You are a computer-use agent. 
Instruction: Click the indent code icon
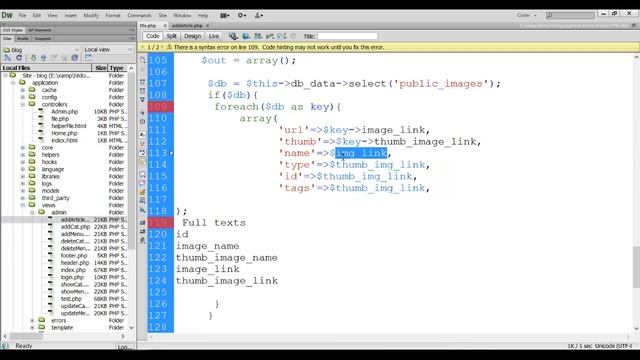pos(142,222)
